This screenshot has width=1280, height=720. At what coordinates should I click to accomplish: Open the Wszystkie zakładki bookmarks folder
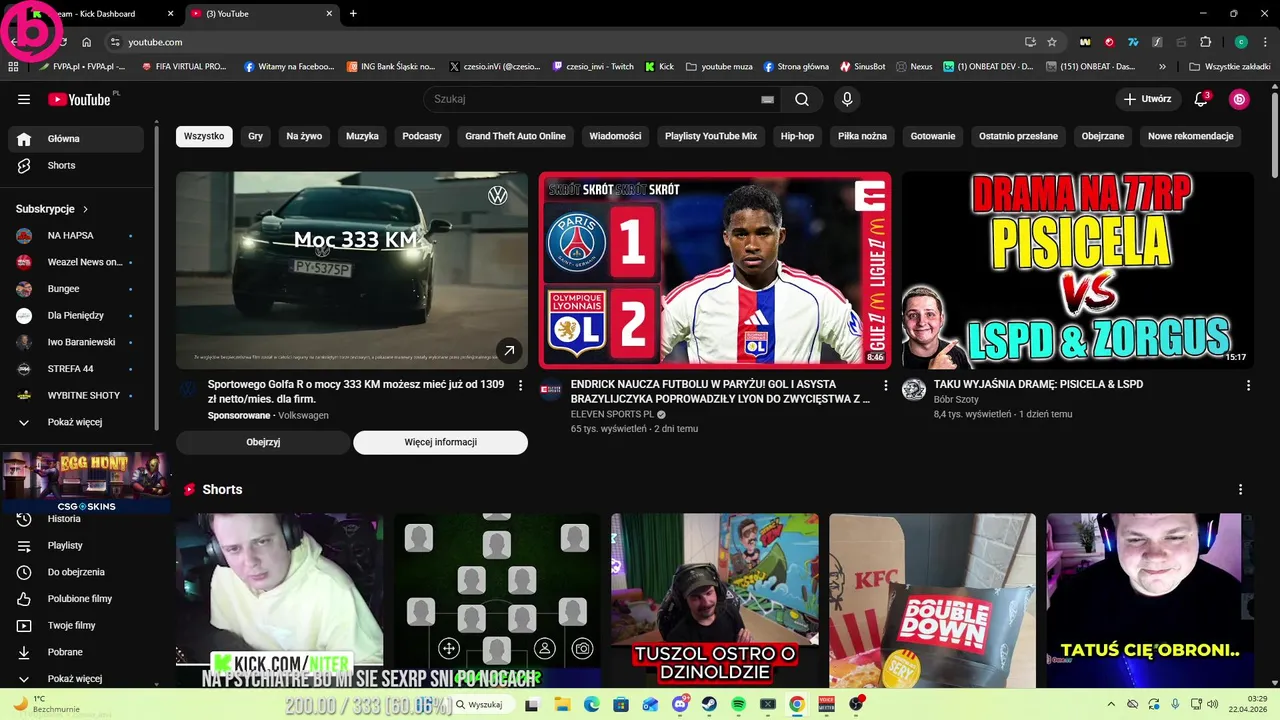[x=1230, y=67]
